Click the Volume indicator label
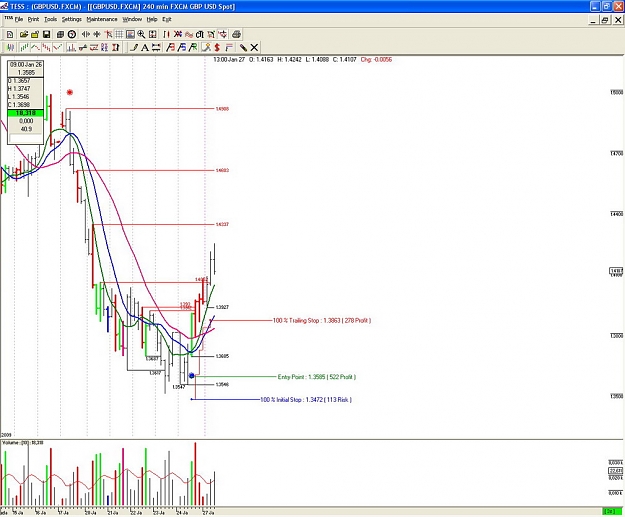The width and height of the screenshot is (625, 517). pyautogui.click(x=23, y=442)
